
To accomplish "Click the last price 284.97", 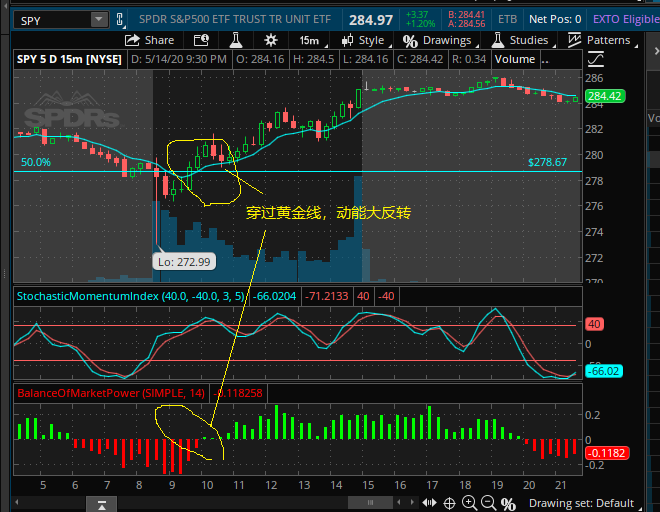I will tap(371, 20).
